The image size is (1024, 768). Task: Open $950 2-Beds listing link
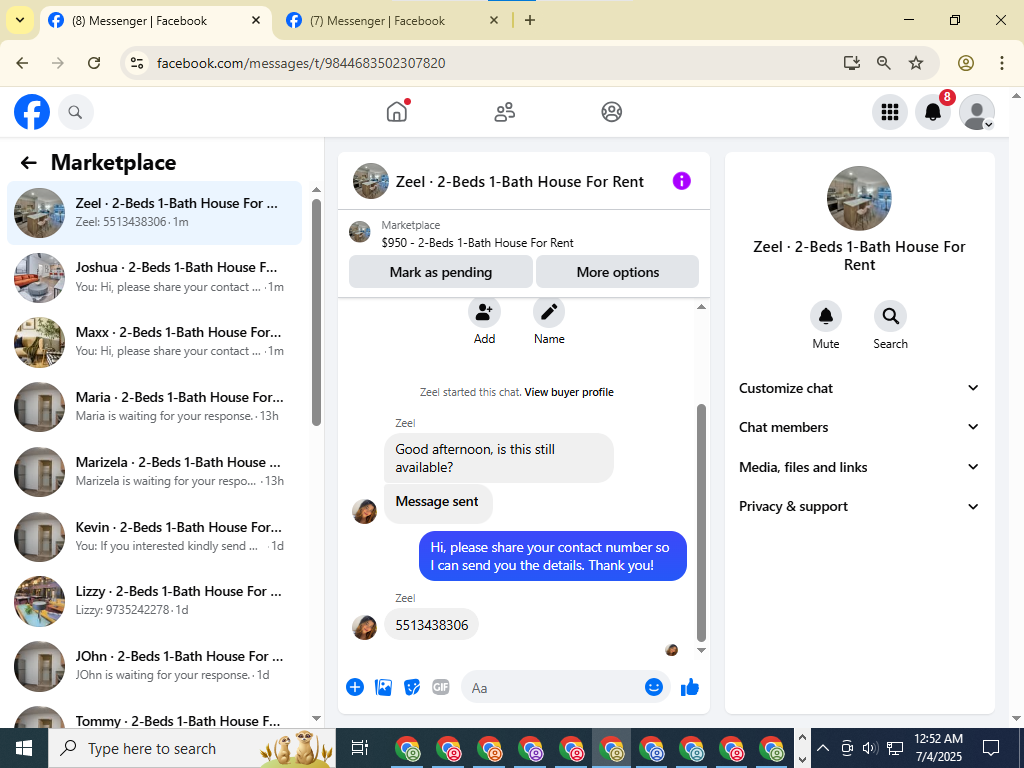pos(477,243)
